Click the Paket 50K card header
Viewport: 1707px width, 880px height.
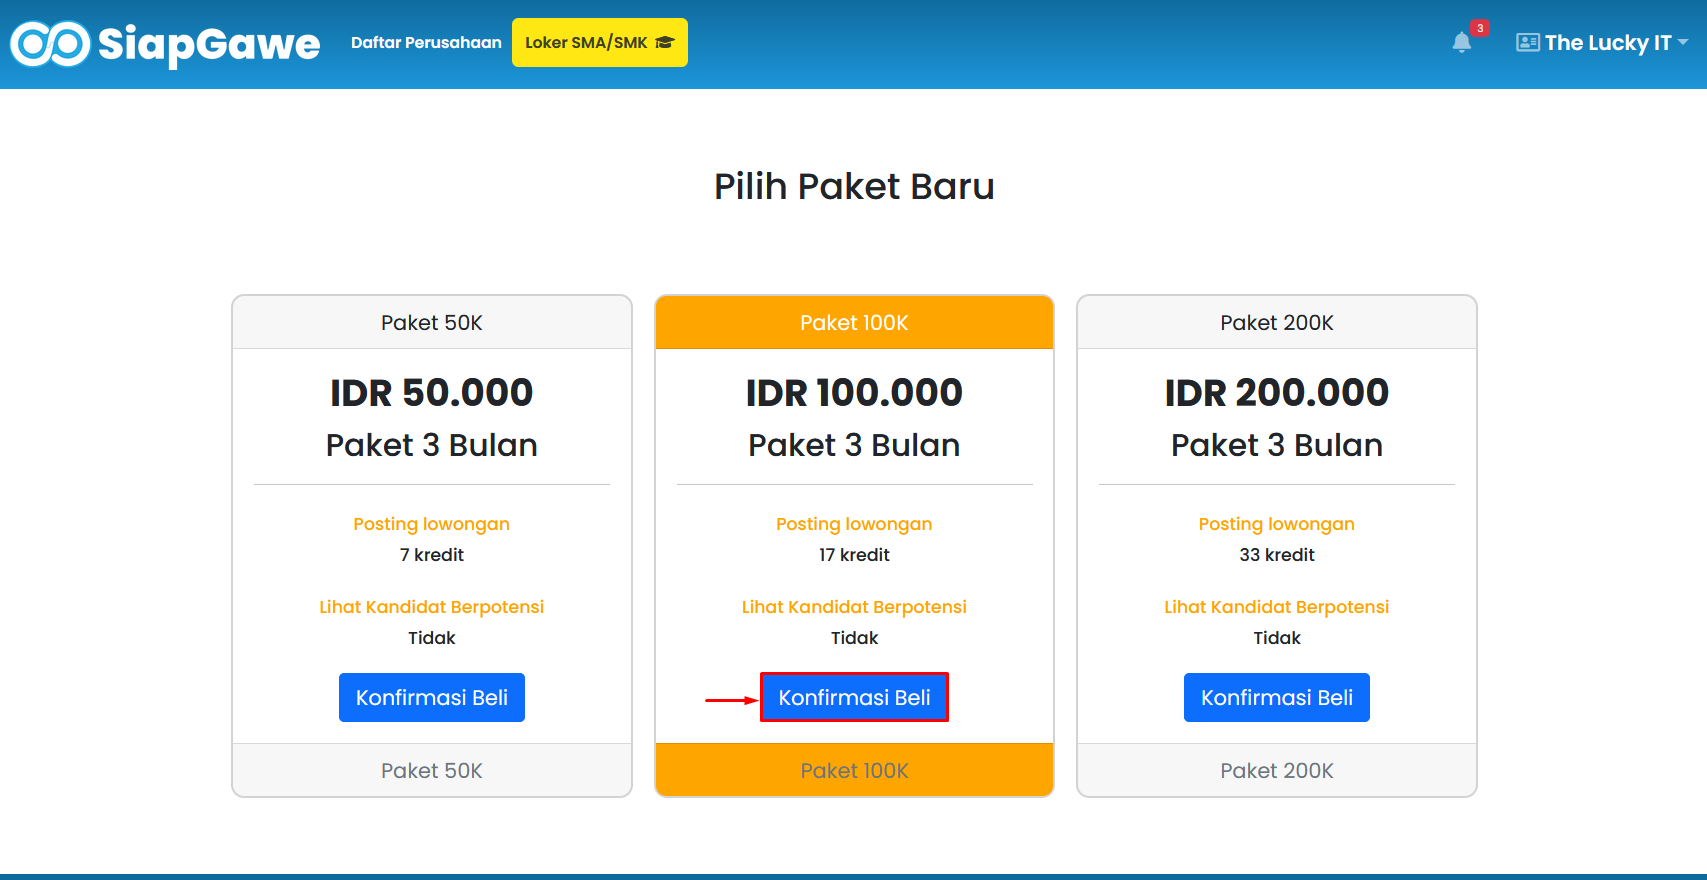point(432,322)
